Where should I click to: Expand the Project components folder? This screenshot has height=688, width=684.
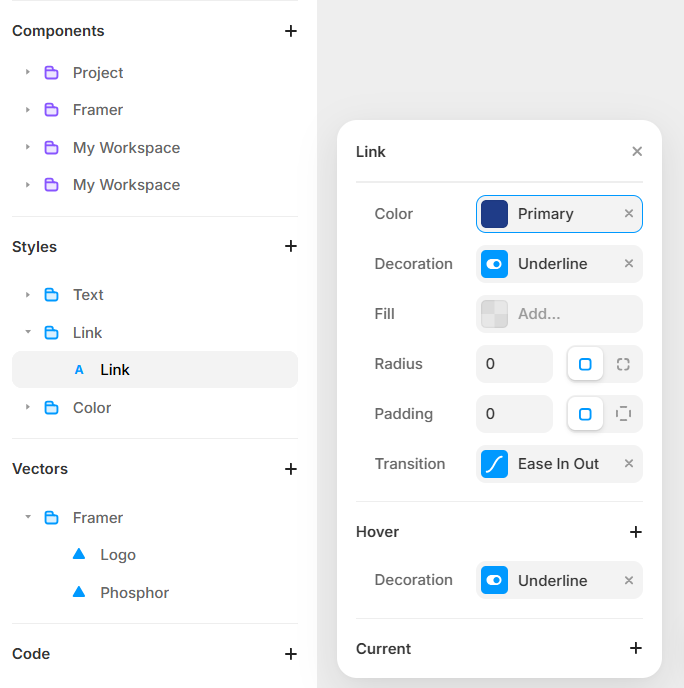pos(28,73)
